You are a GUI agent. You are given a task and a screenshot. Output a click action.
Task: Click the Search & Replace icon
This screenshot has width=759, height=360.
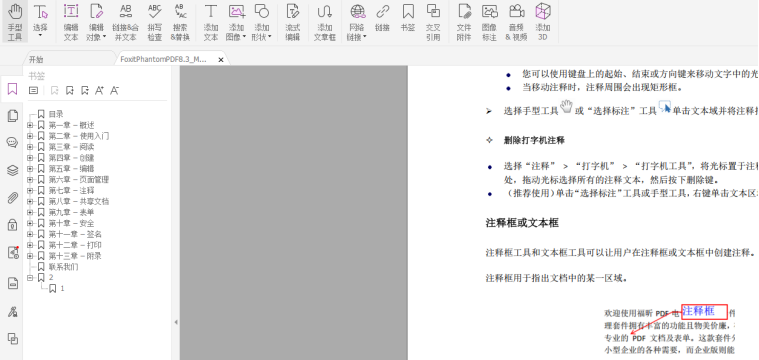pyautogui.click(x=180, y=22)
